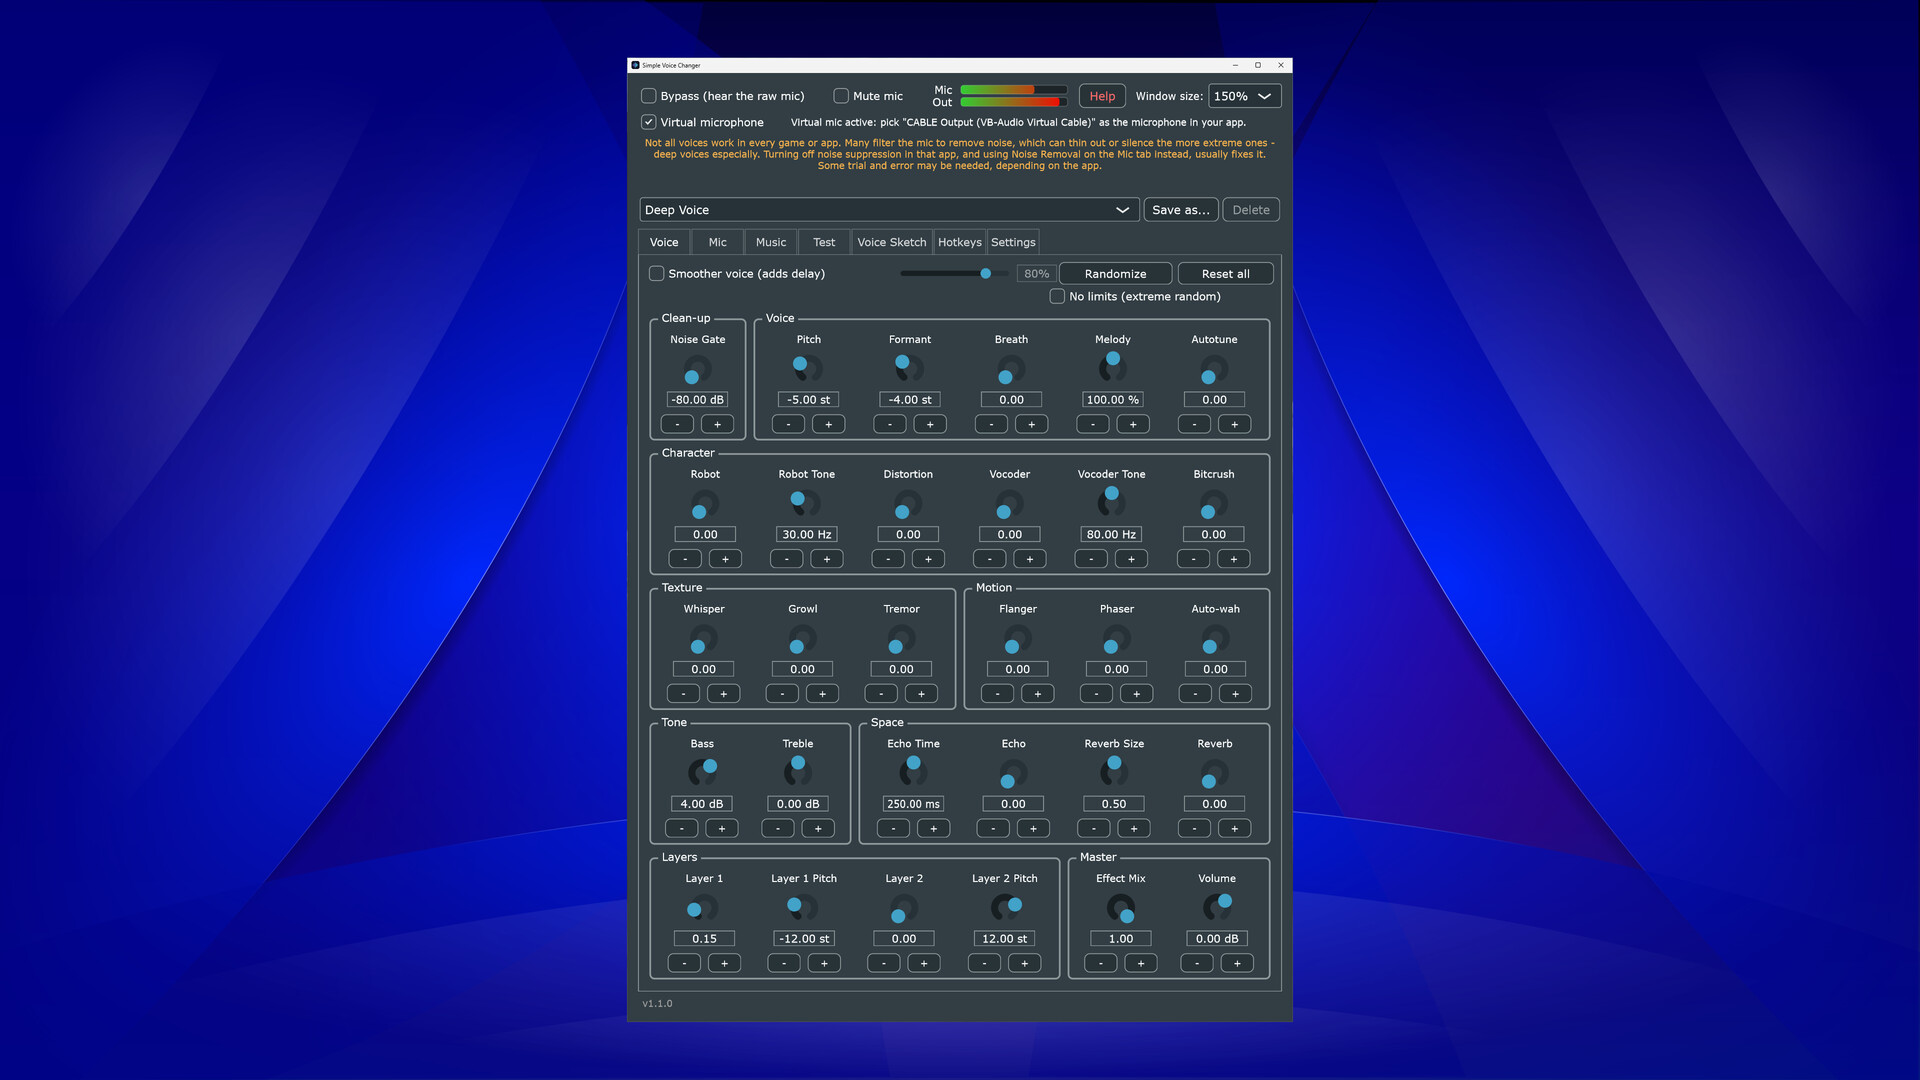Click the Layer 2 Pitch knob
The height and width of the screenshot is (1080, 1920).
click(1004, 908)
